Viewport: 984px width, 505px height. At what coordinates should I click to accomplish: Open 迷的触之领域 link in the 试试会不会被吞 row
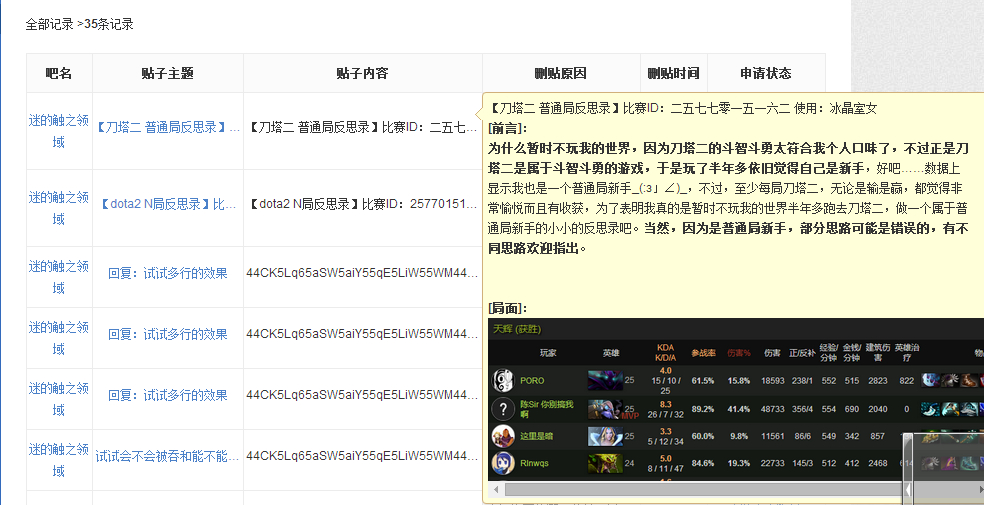59,460
